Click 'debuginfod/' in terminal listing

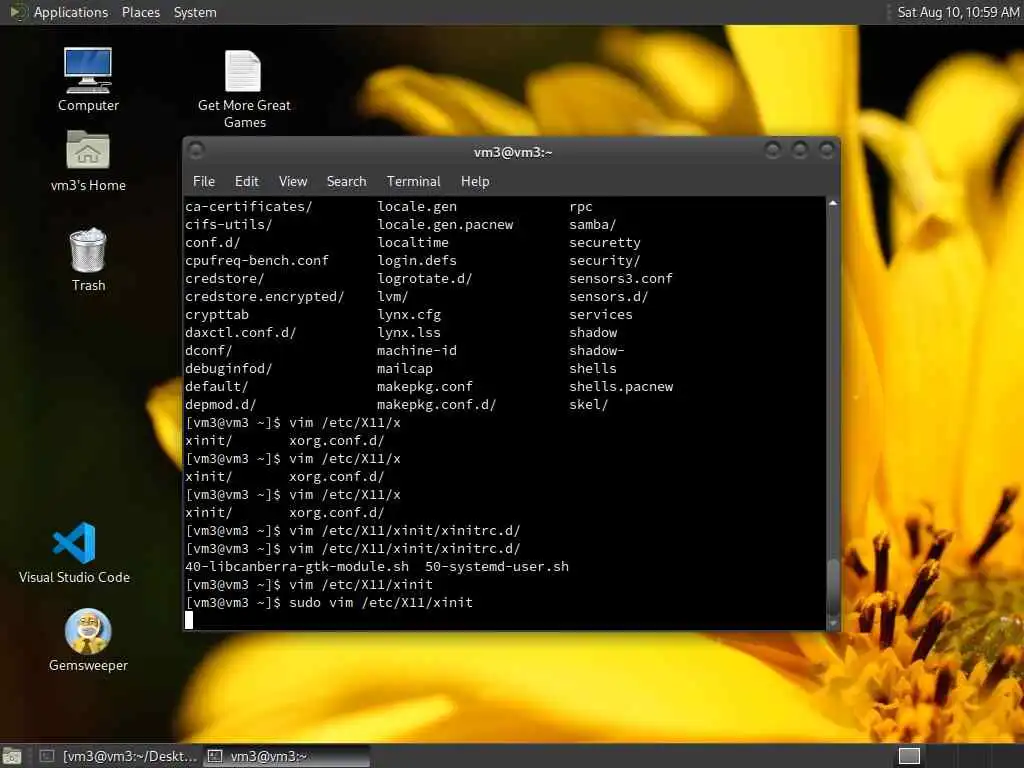(229, 368)
